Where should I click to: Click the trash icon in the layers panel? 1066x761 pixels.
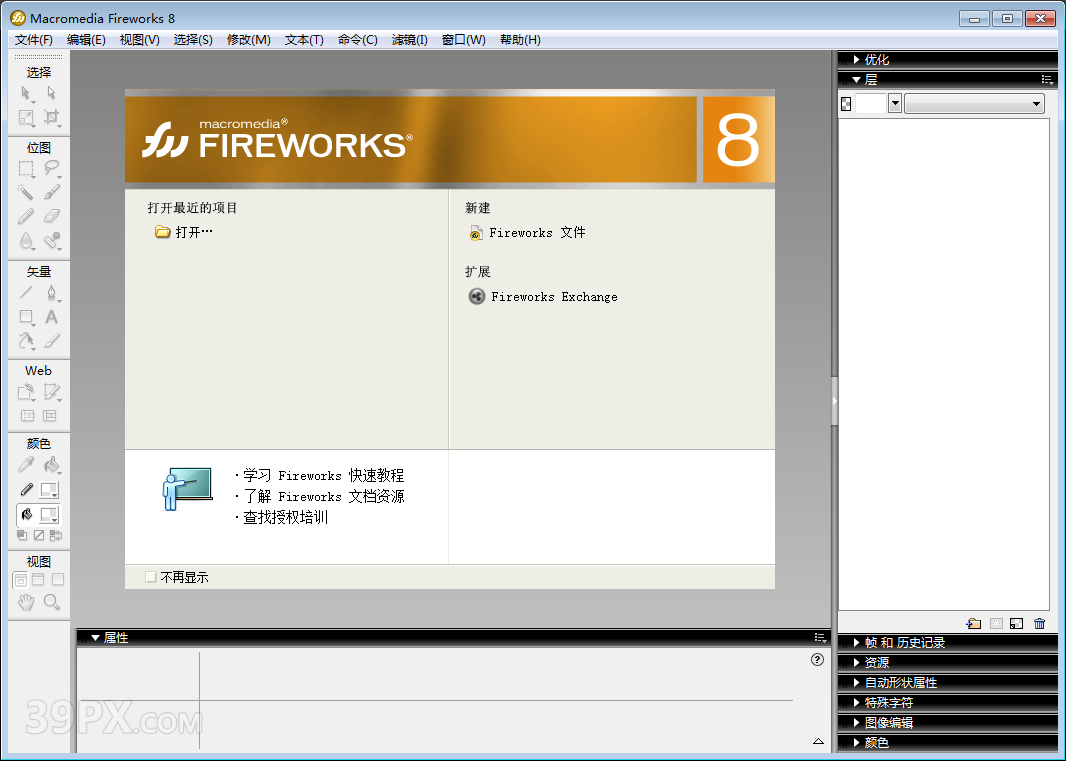(x=1039, y=623)
